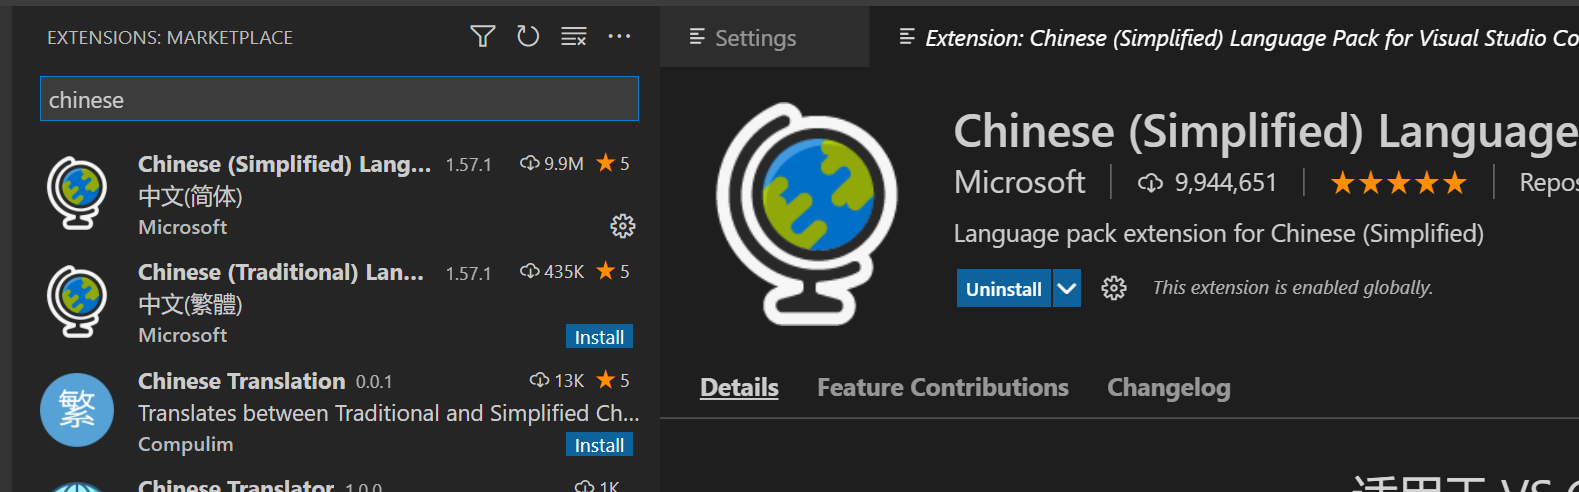The image size is (1579, 492).
Task: Click 'Translates between Traditional and Simplified' description
Action: coord(388,413)
